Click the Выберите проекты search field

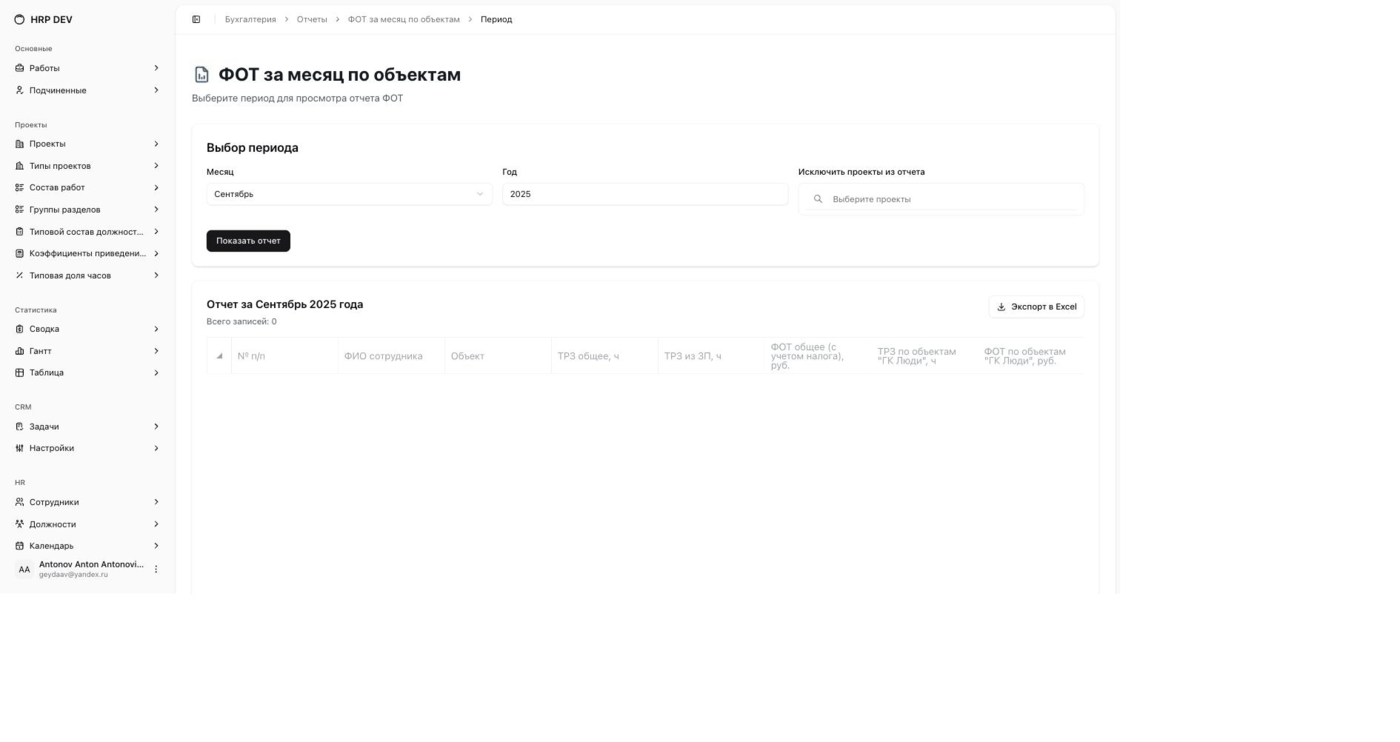coord(941,199)
